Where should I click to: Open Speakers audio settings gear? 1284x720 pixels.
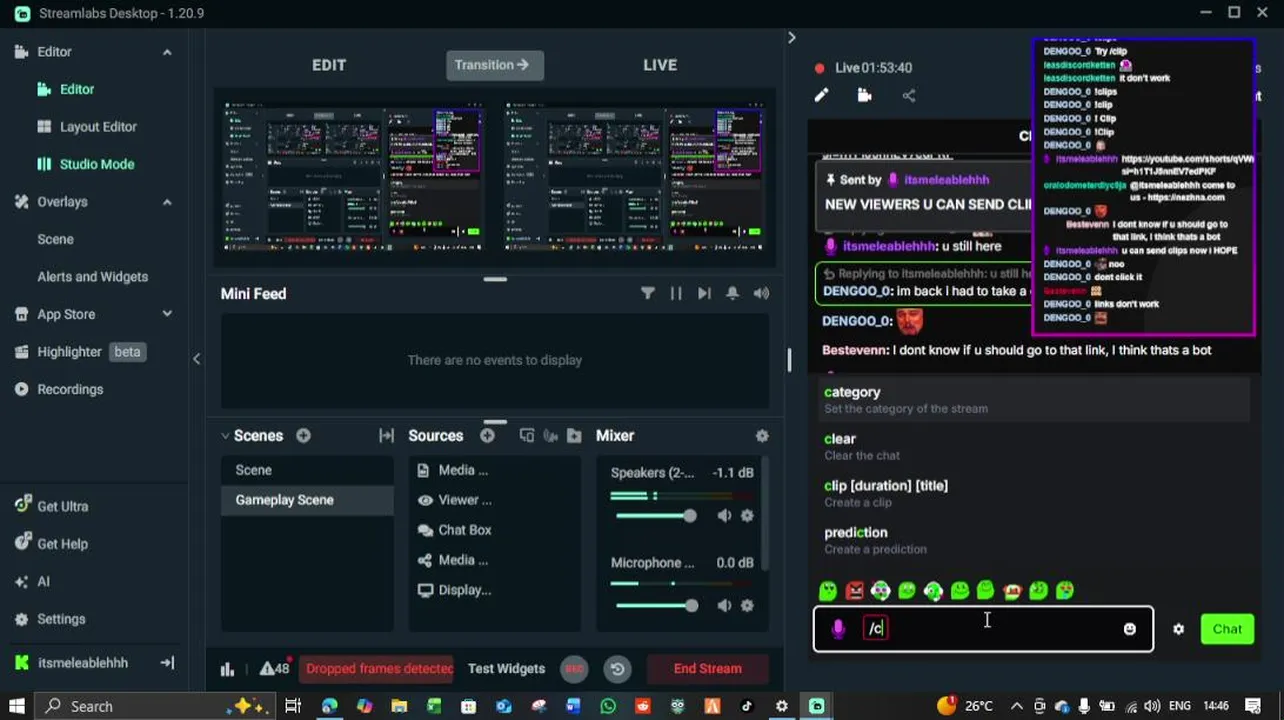coord(747,515)
